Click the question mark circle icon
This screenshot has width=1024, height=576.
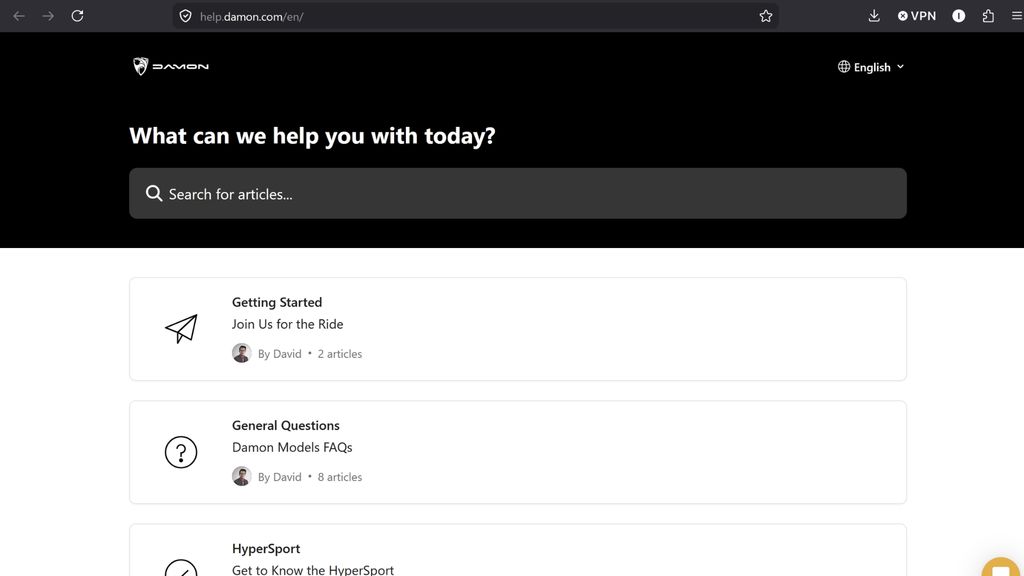[181, 452]
